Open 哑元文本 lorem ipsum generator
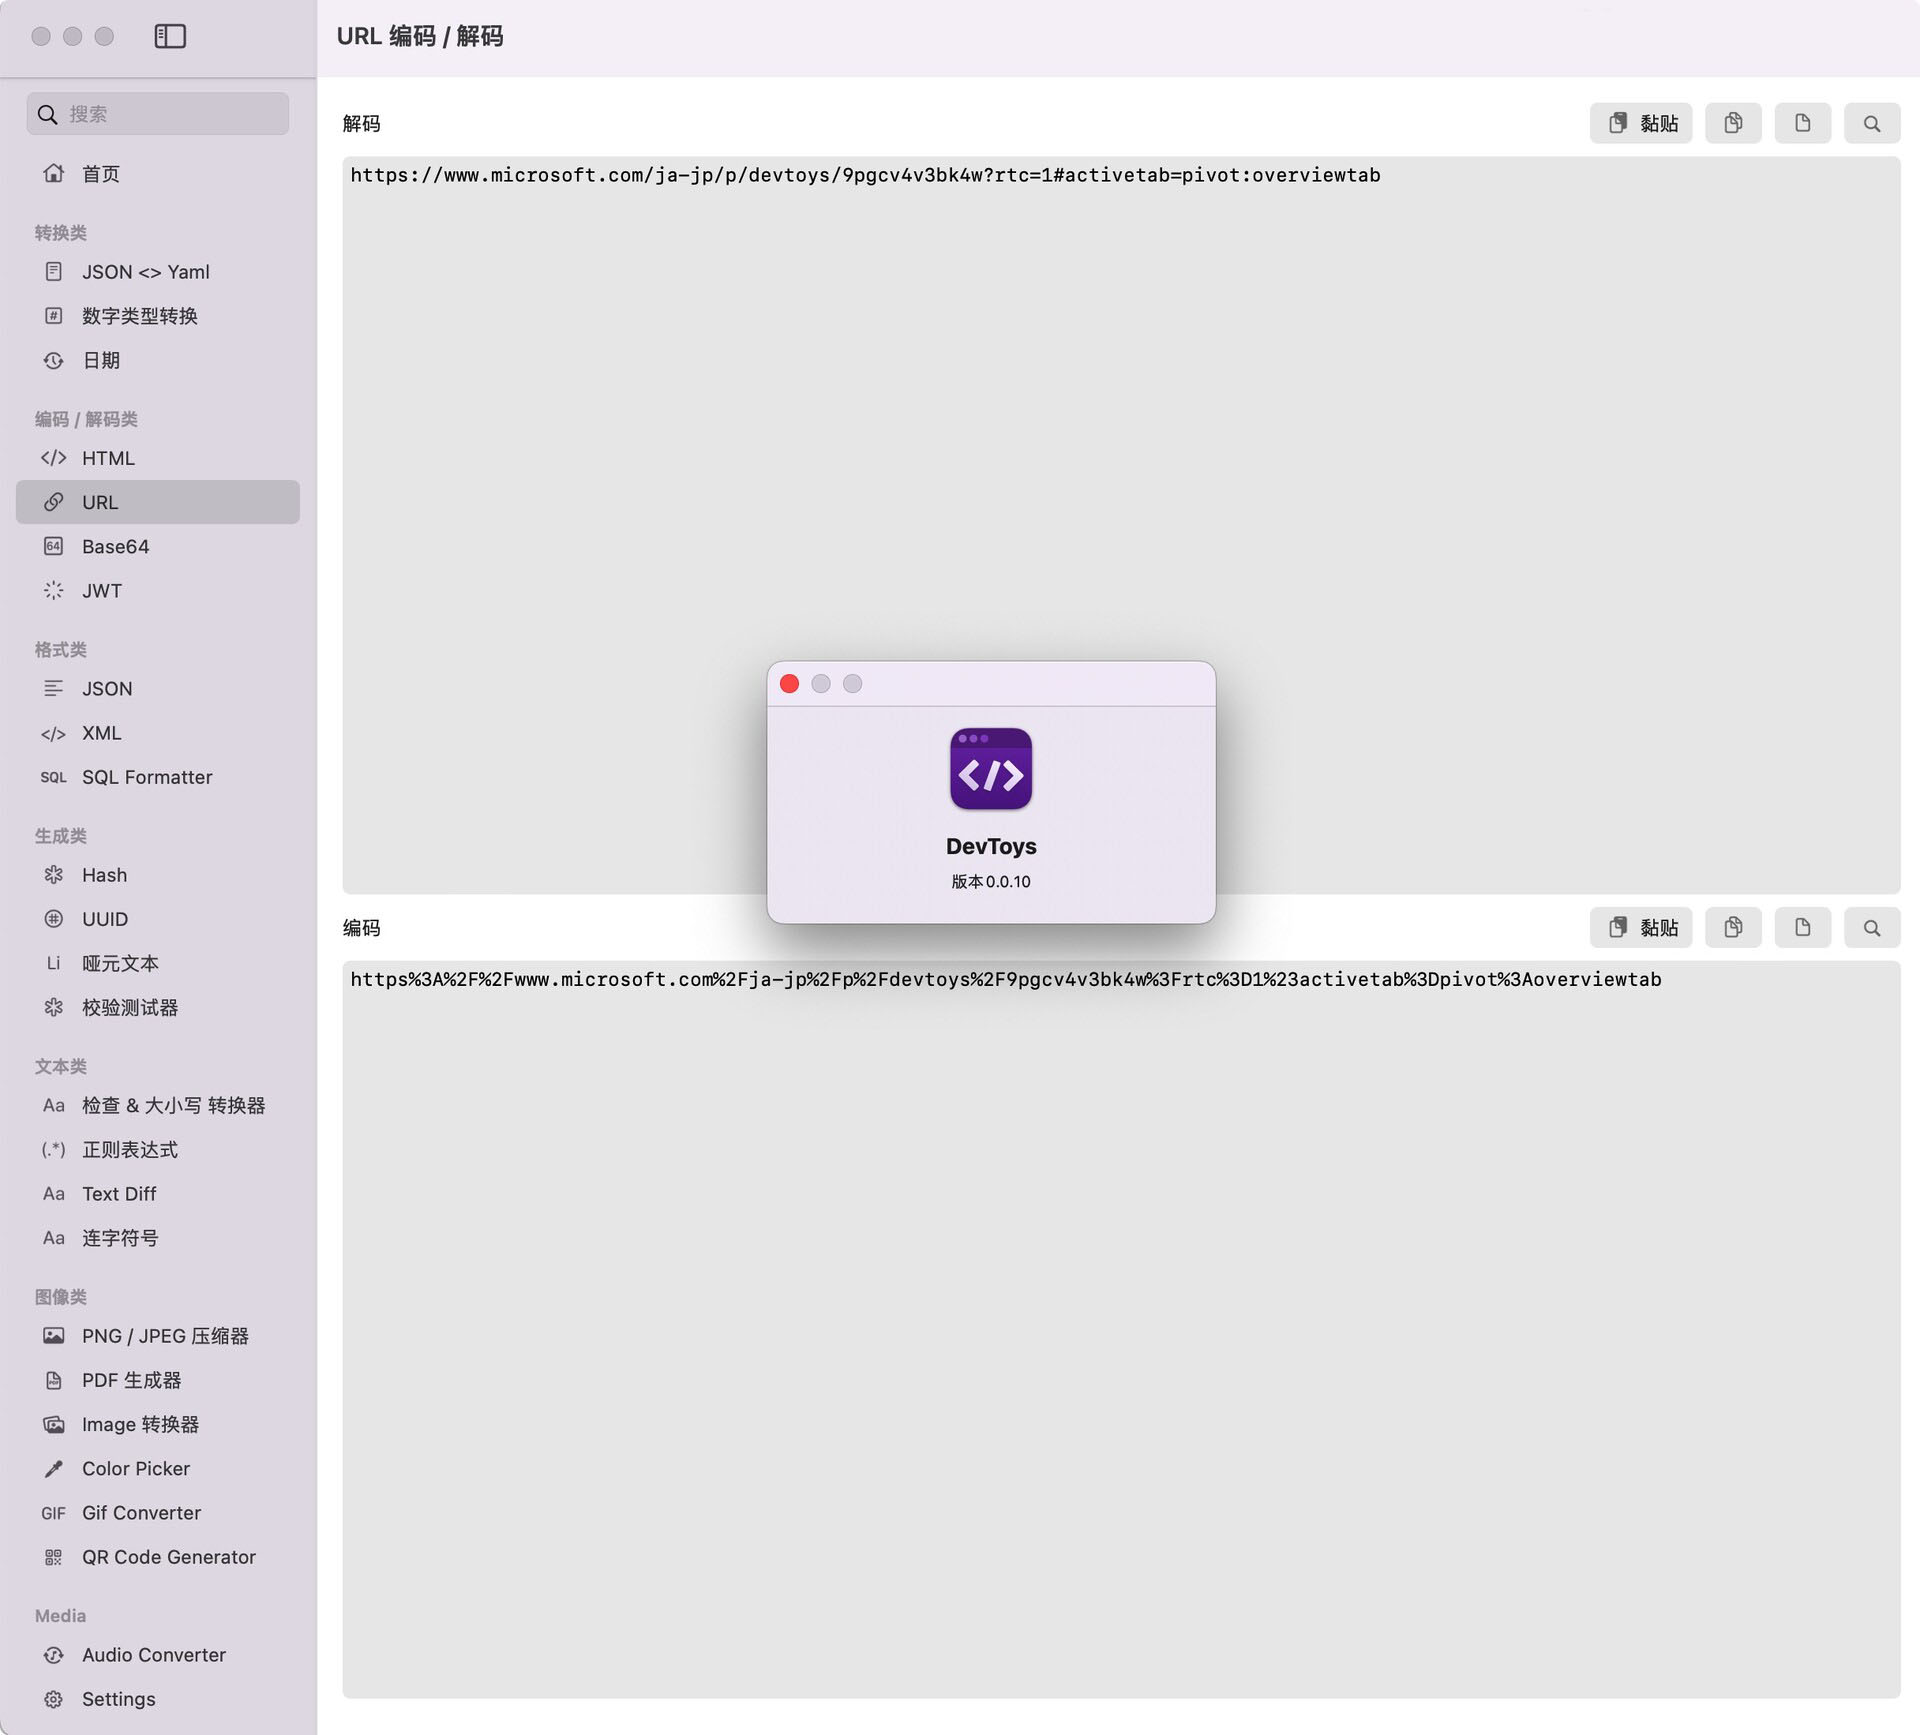This screenshot has width=1920, height=1735. tap(158, 963)
